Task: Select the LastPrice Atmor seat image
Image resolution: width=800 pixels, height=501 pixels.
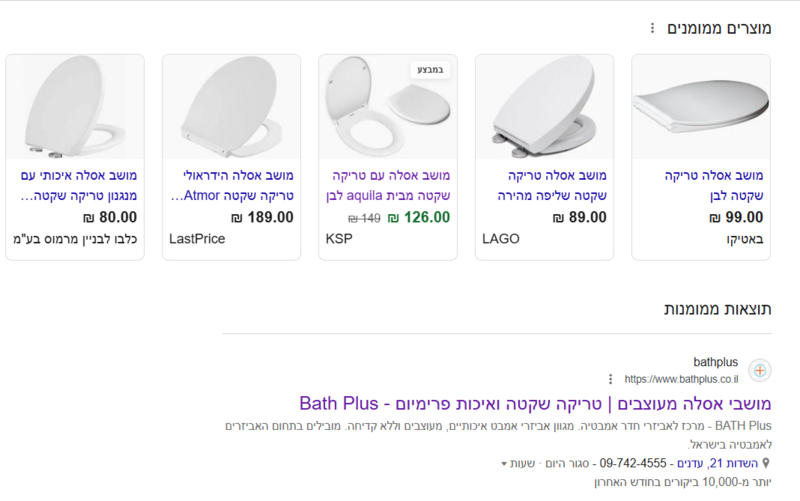Action: (232, 107)
